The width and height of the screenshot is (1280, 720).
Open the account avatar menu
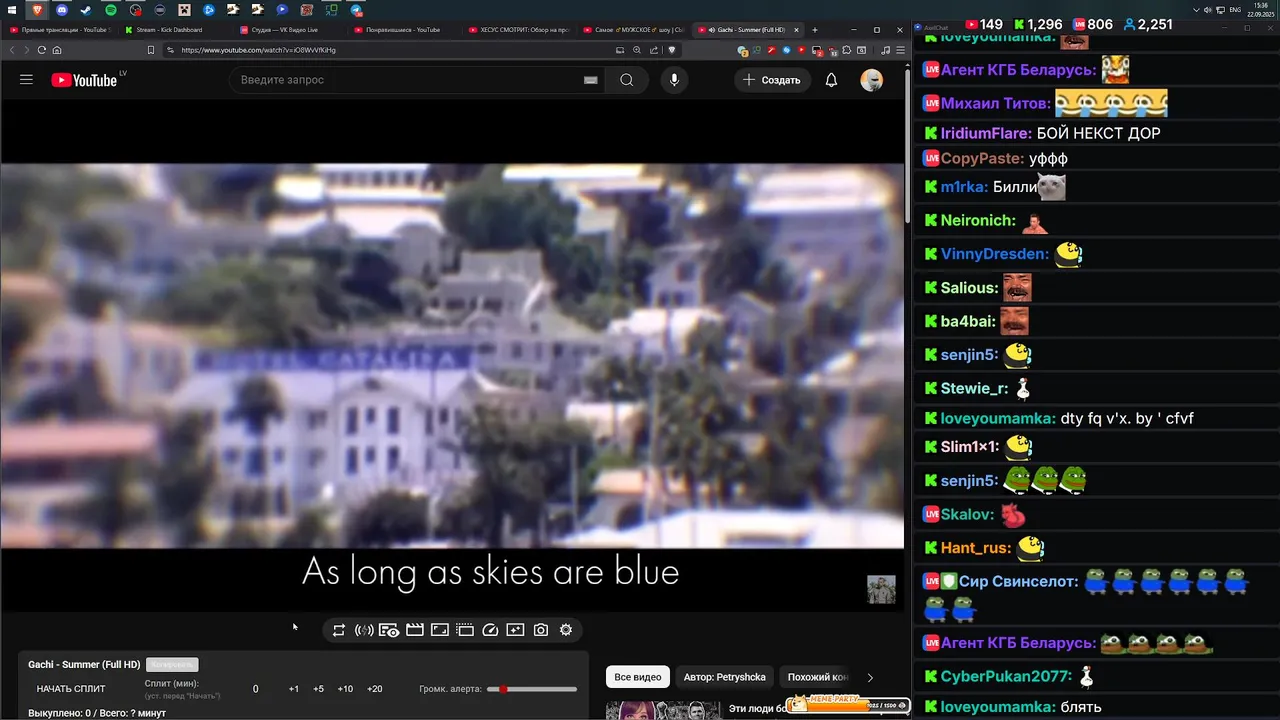(872, 80)
